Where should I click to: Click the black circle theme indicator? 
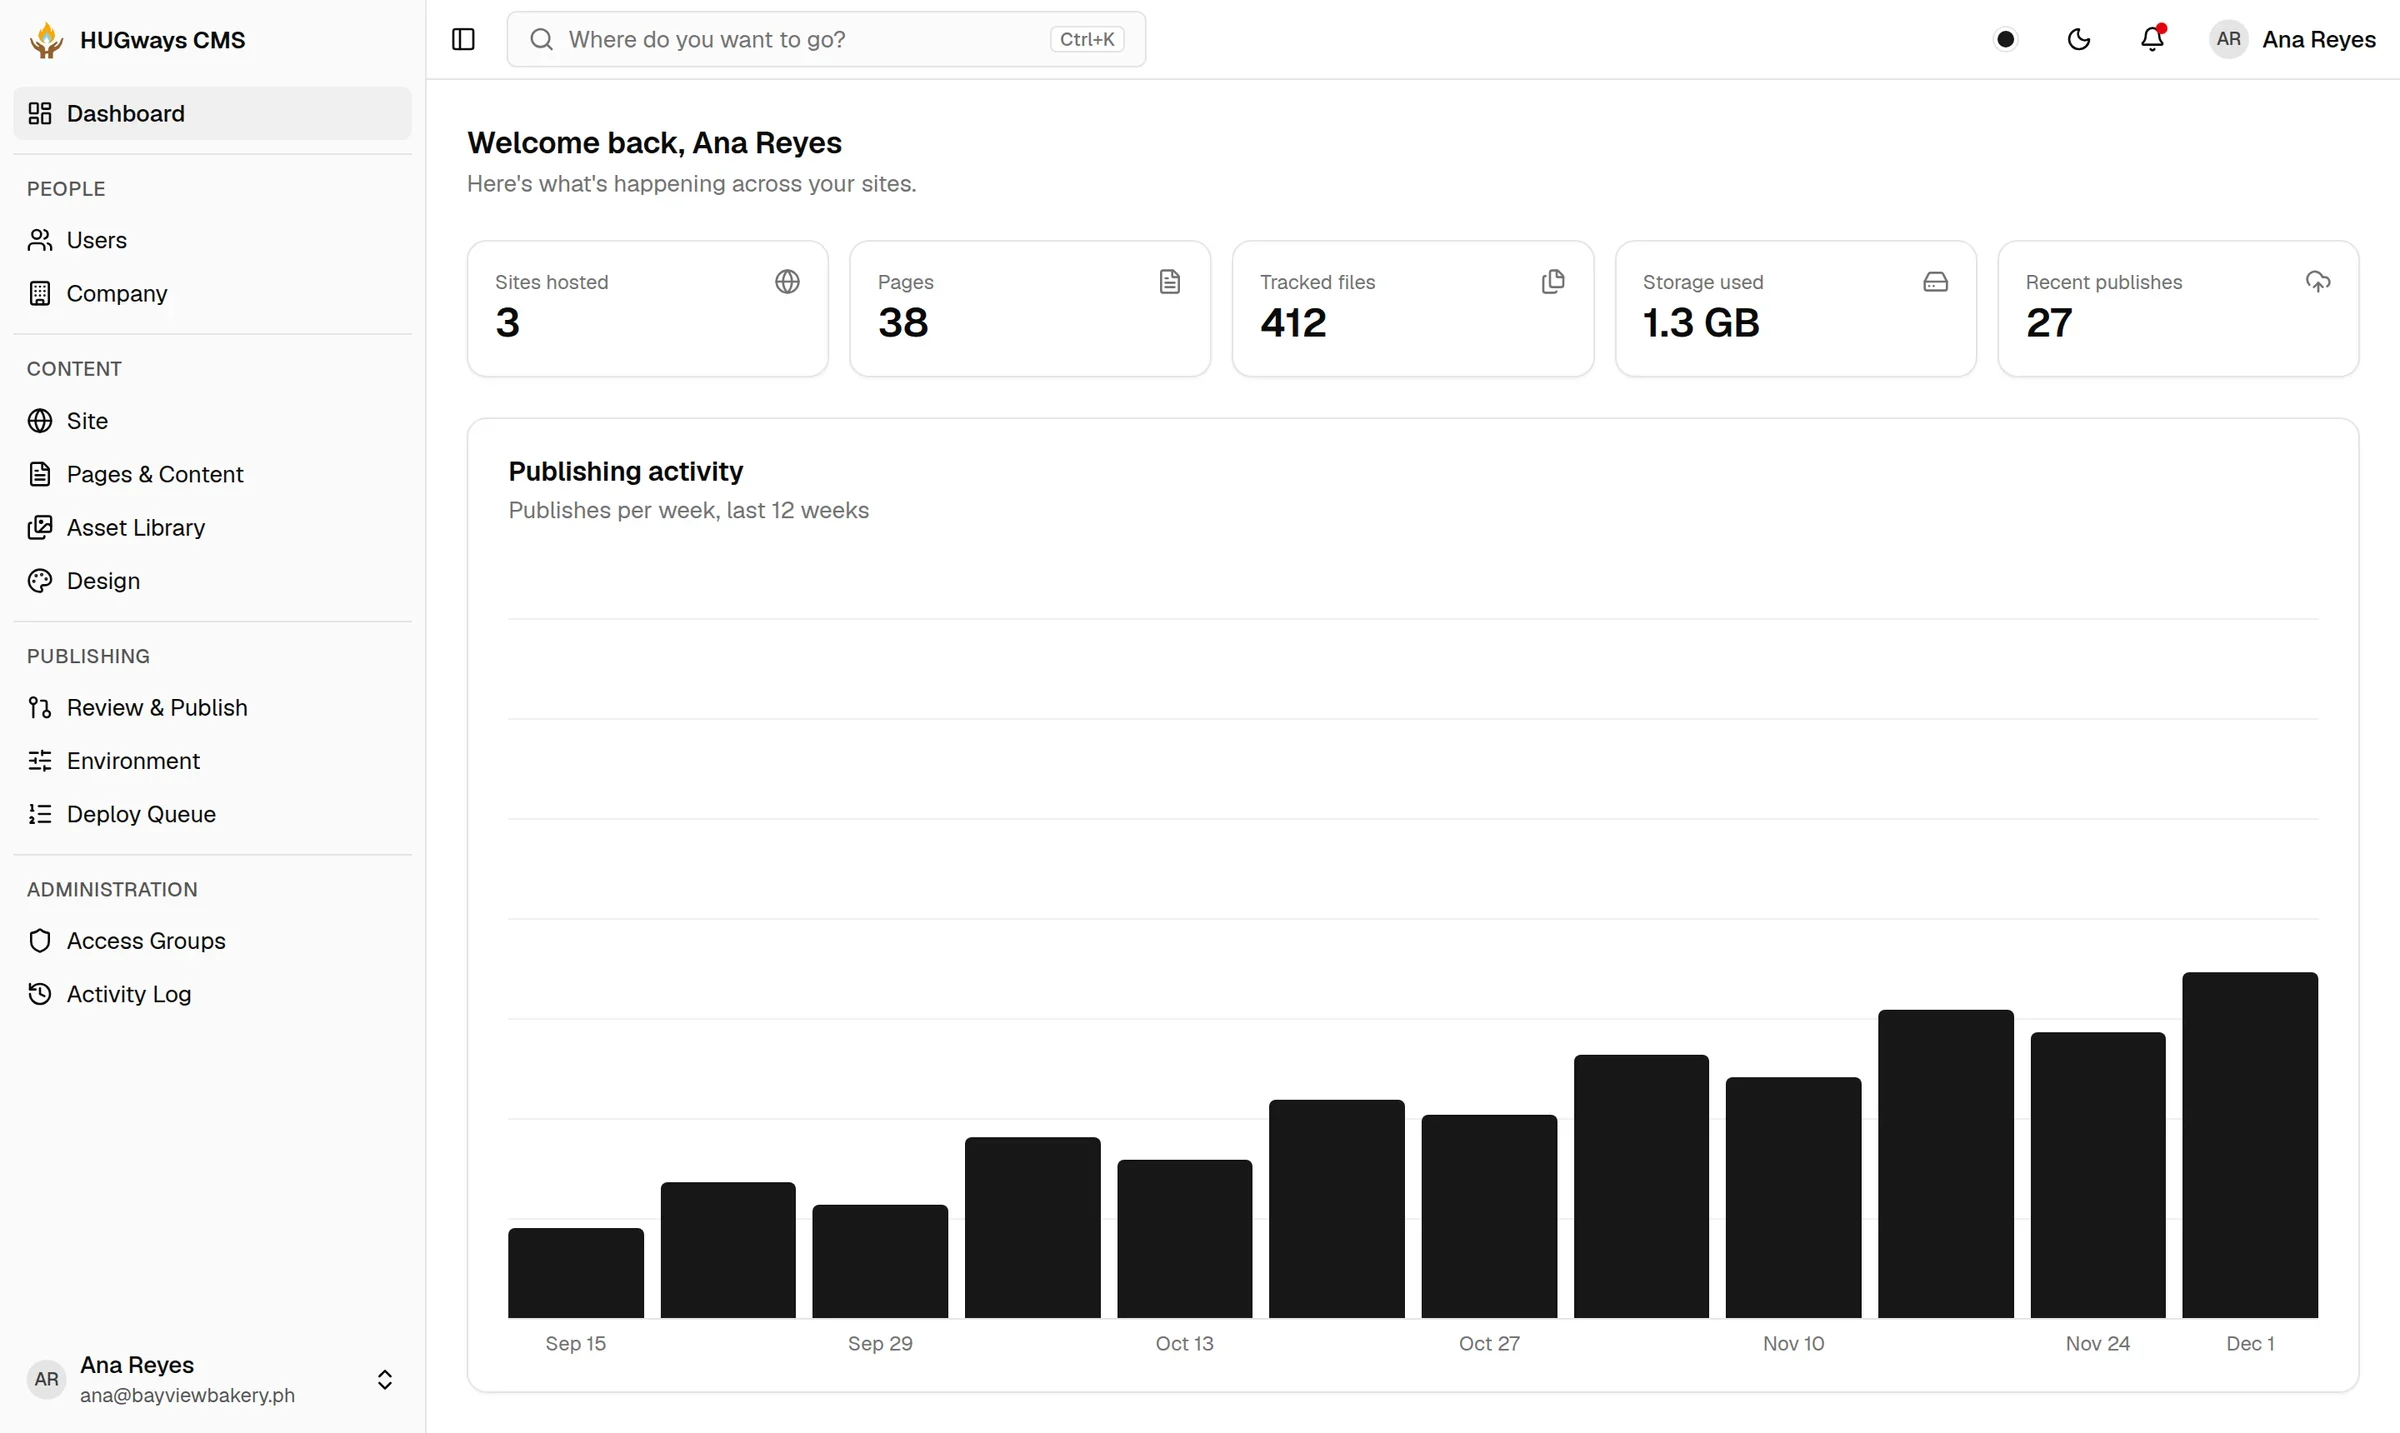click(2005, 39)
